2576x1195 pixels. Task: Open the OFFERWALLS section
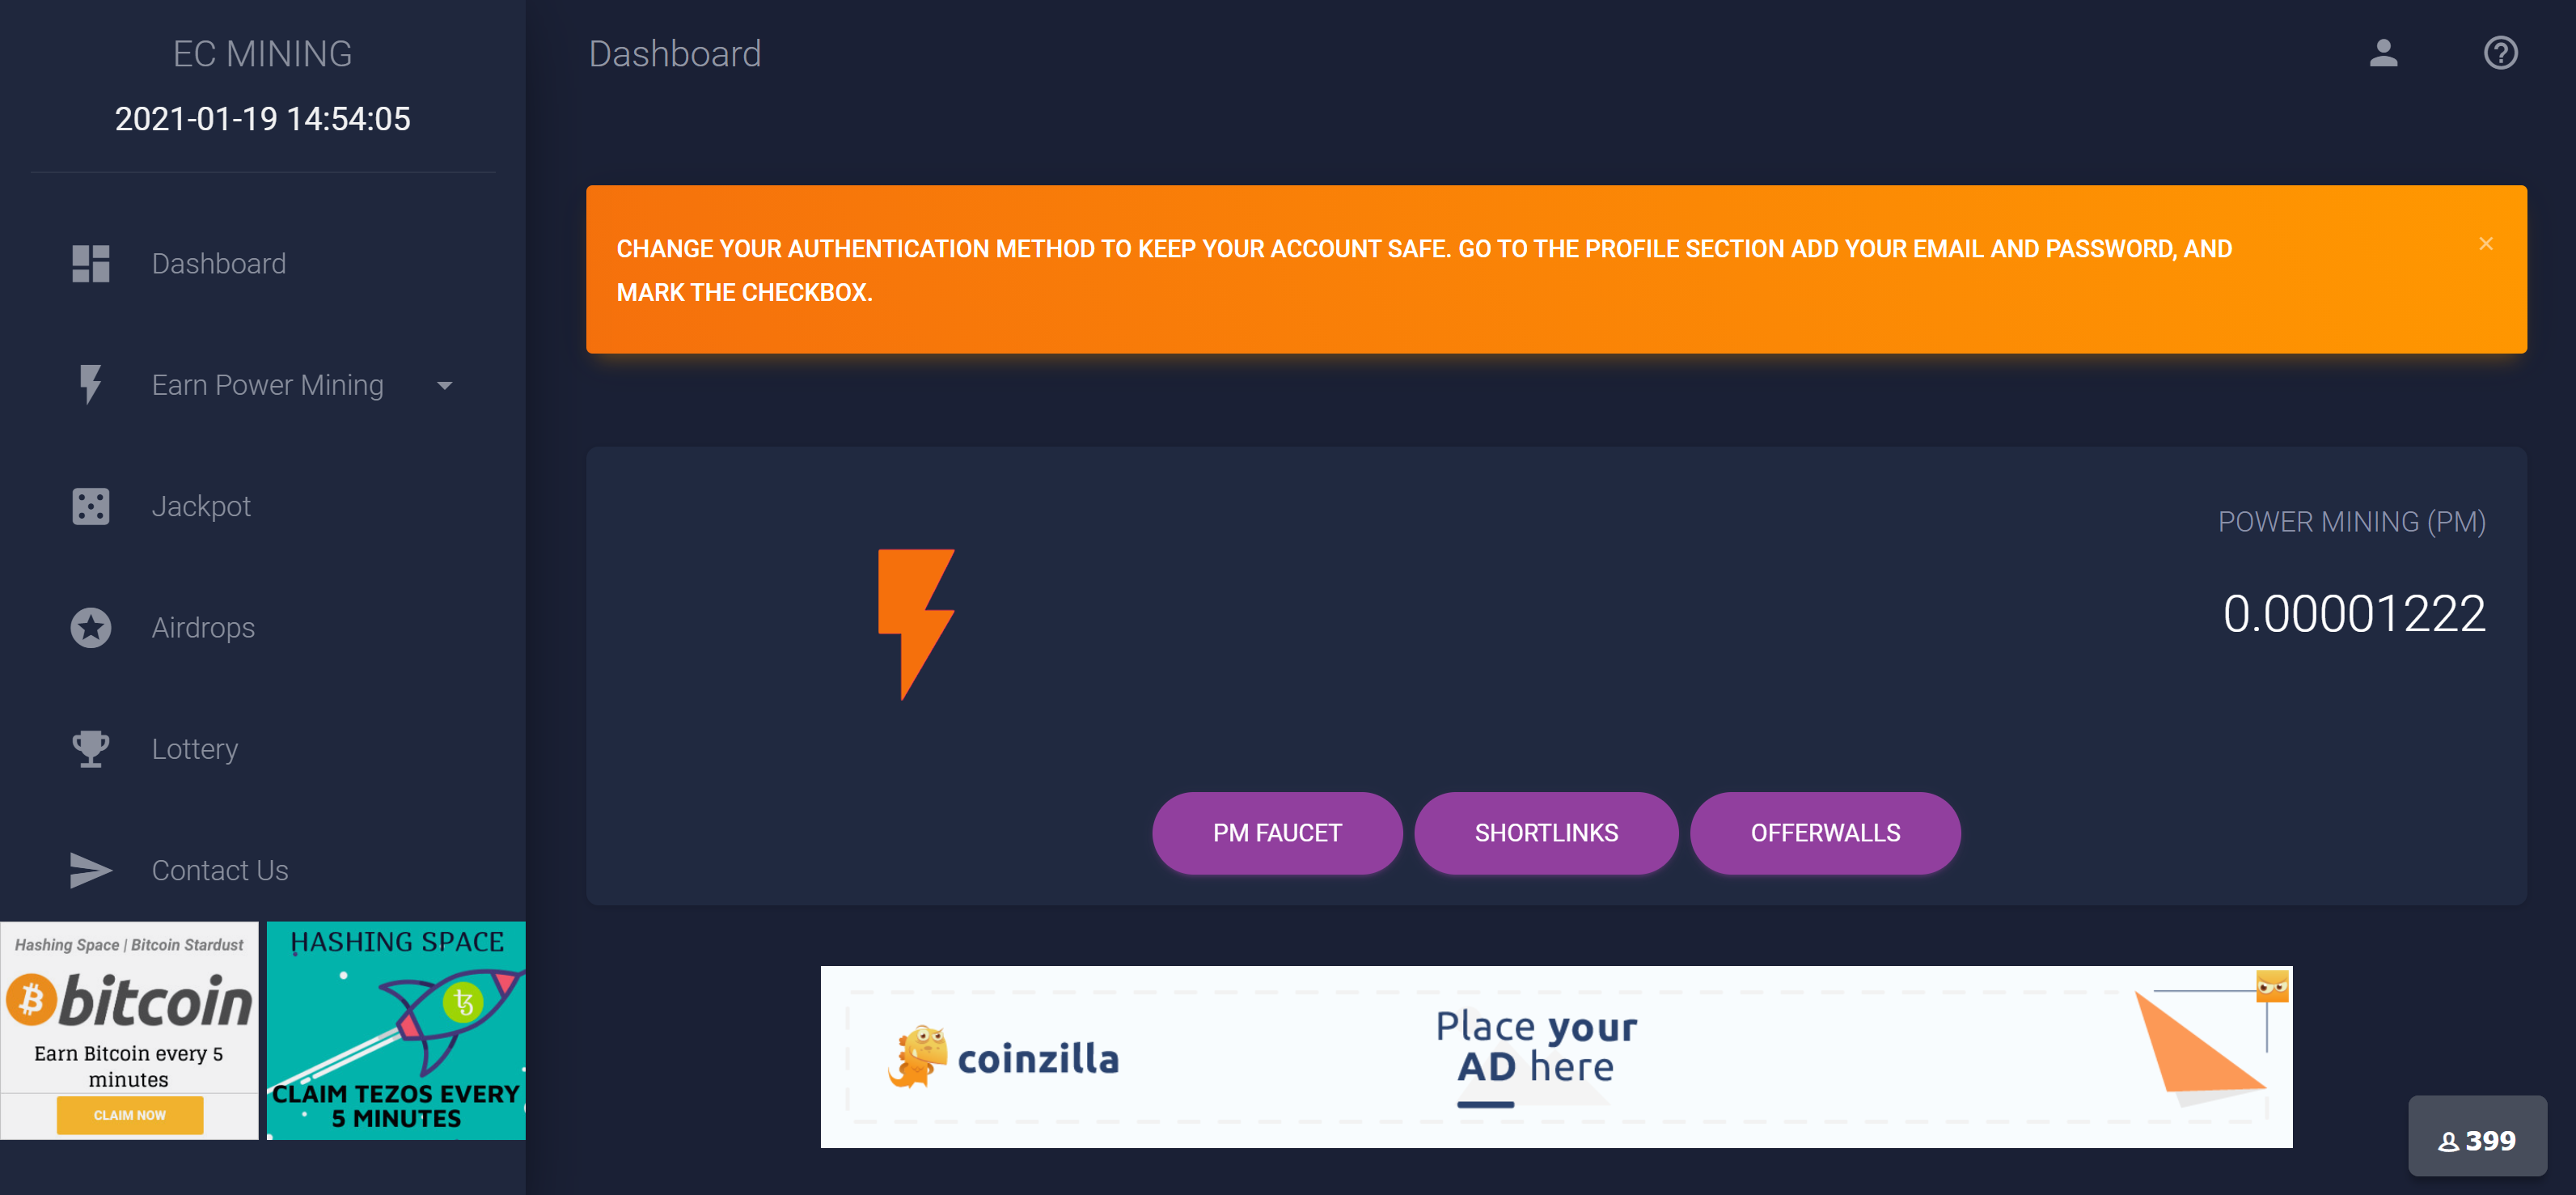(1825, 832)
